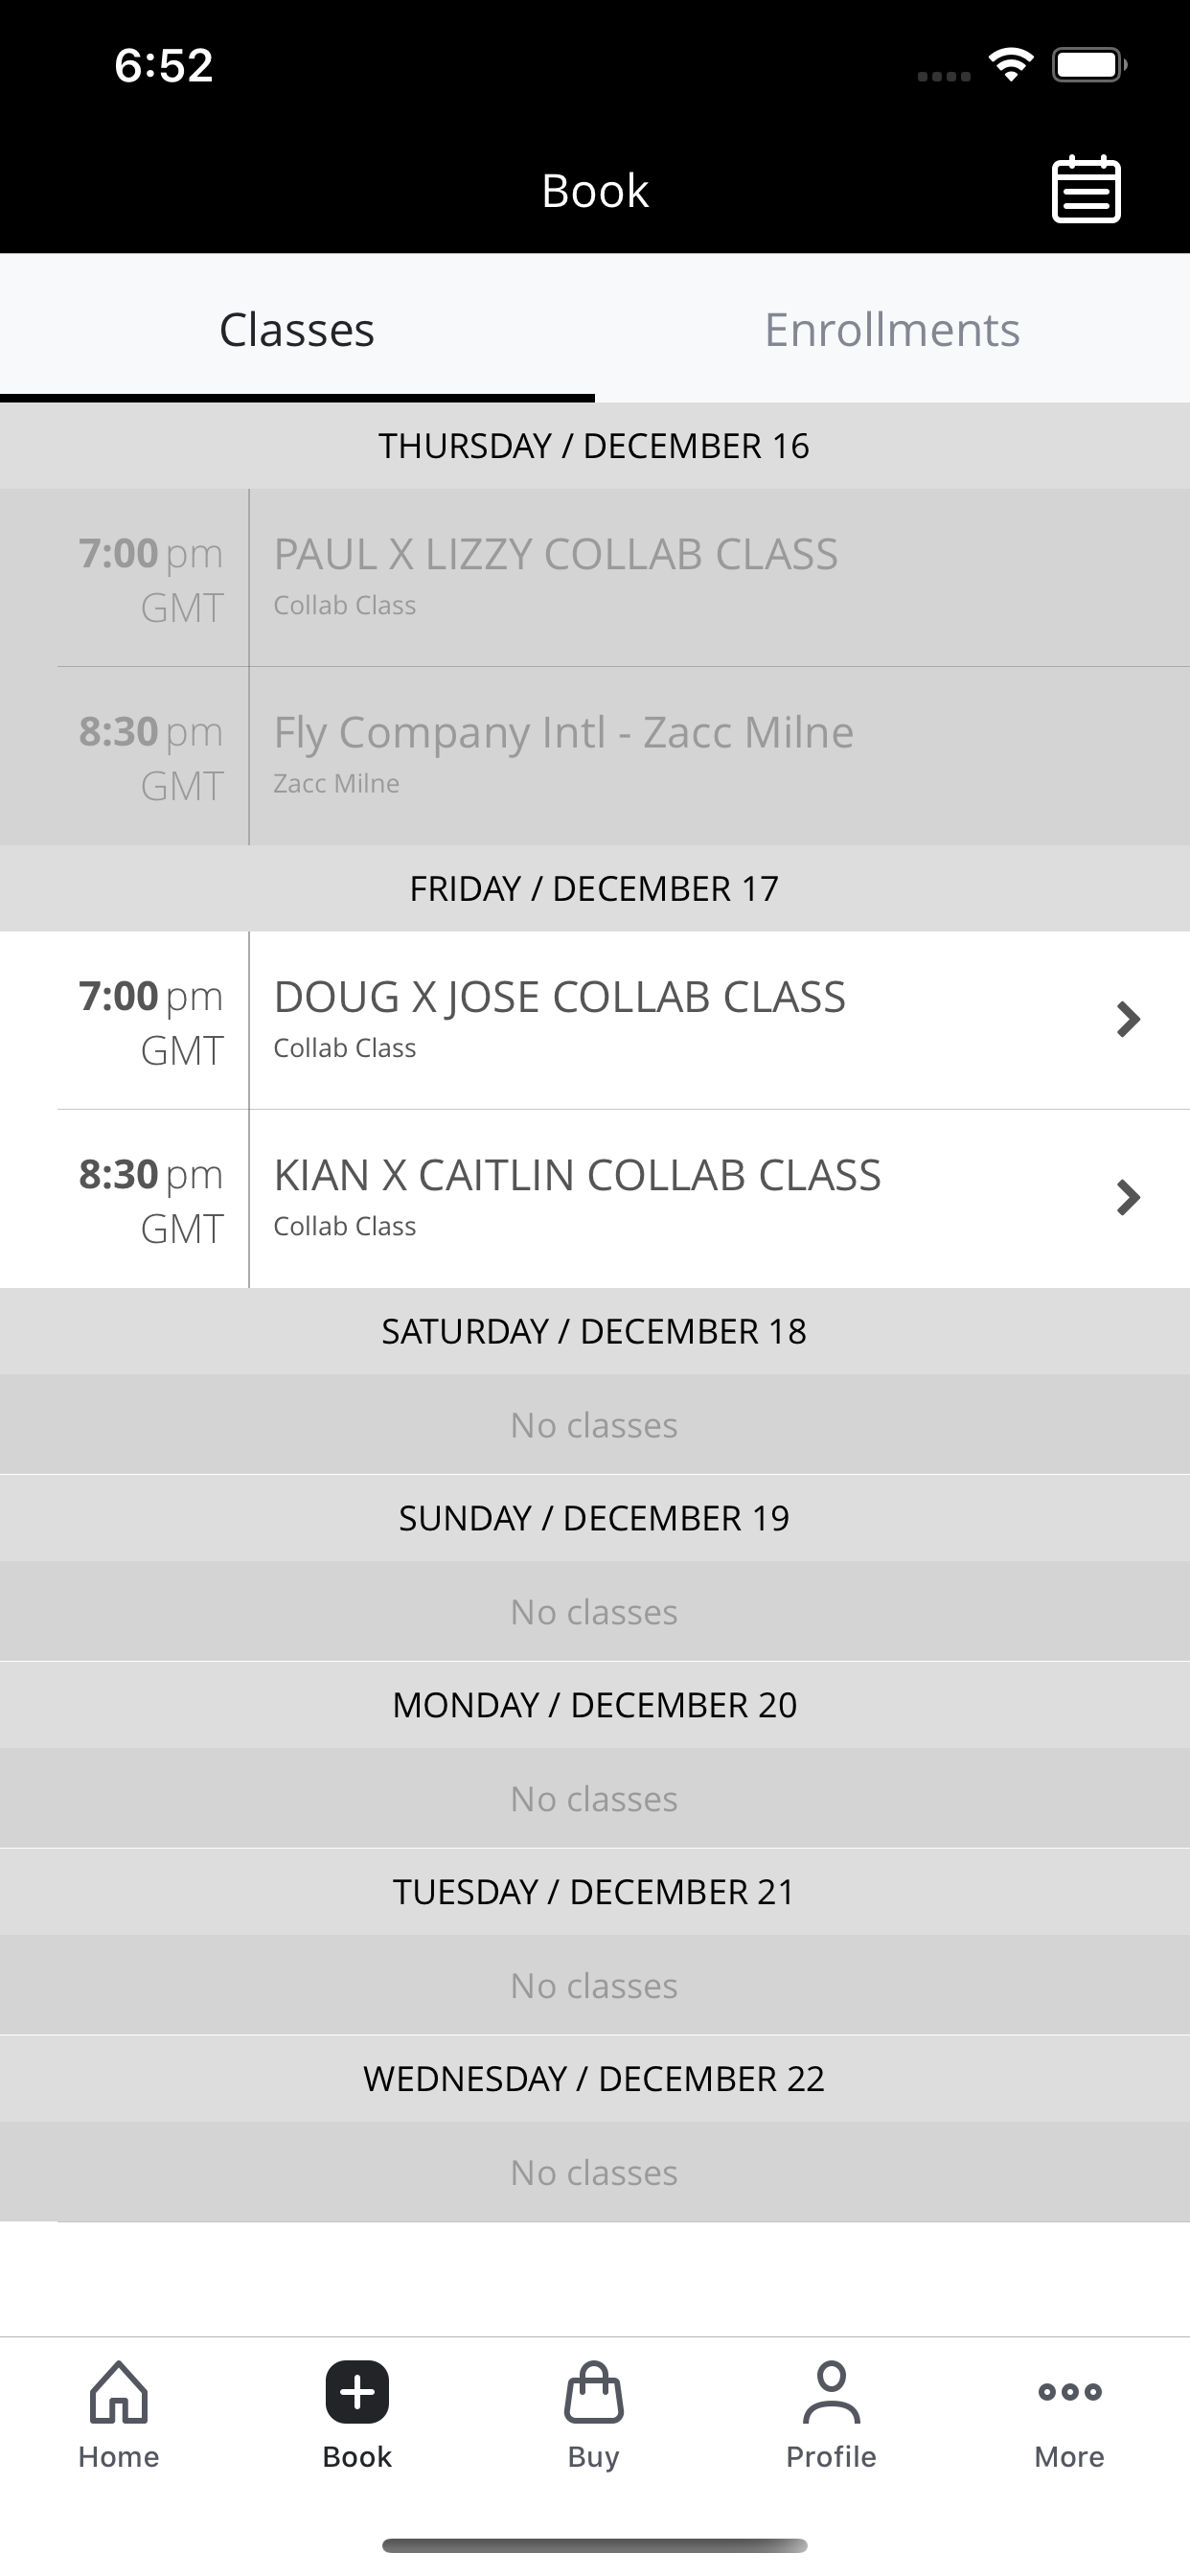Tap the Home icon in bottom bar
The width and height of the screenshot is (1190, 2576).
point(119,2392)
